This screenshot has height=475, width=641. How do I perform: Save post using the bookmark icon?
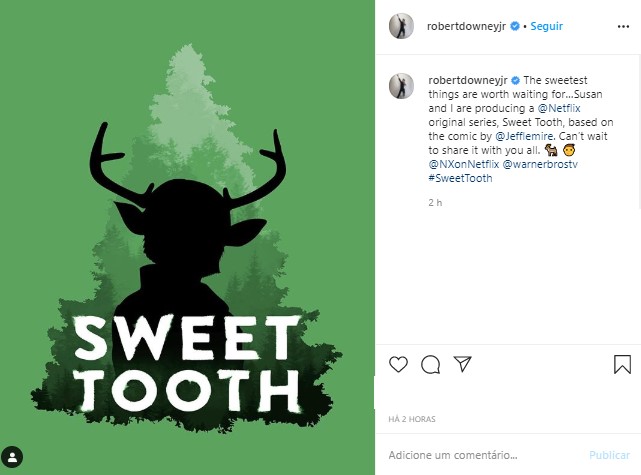coord(621,364)
